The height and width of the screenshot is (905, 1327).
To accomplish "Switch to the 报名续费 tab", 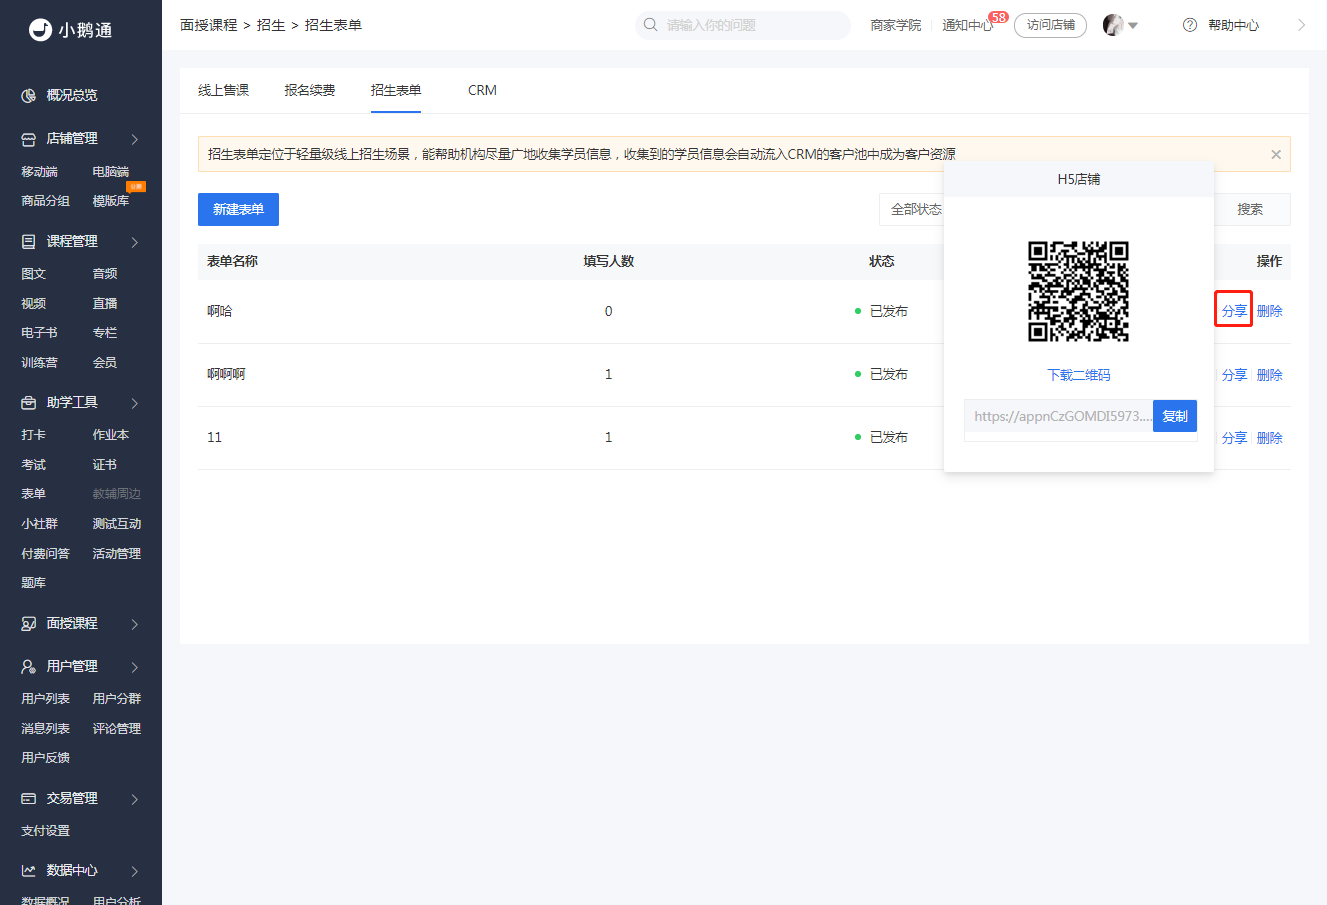I will (310, 90).
